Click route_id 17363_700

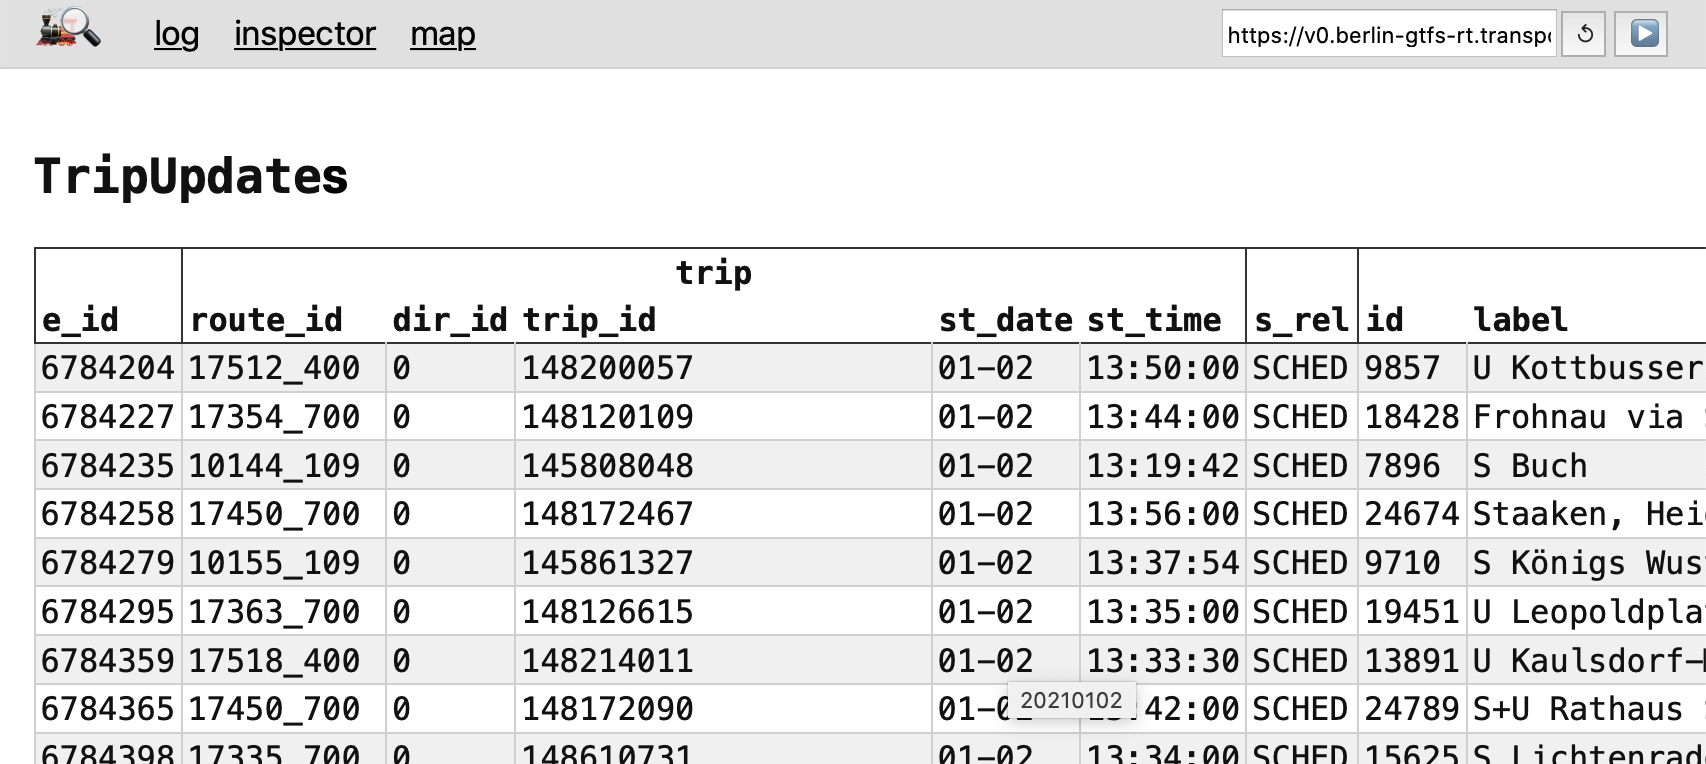point(275,612)
